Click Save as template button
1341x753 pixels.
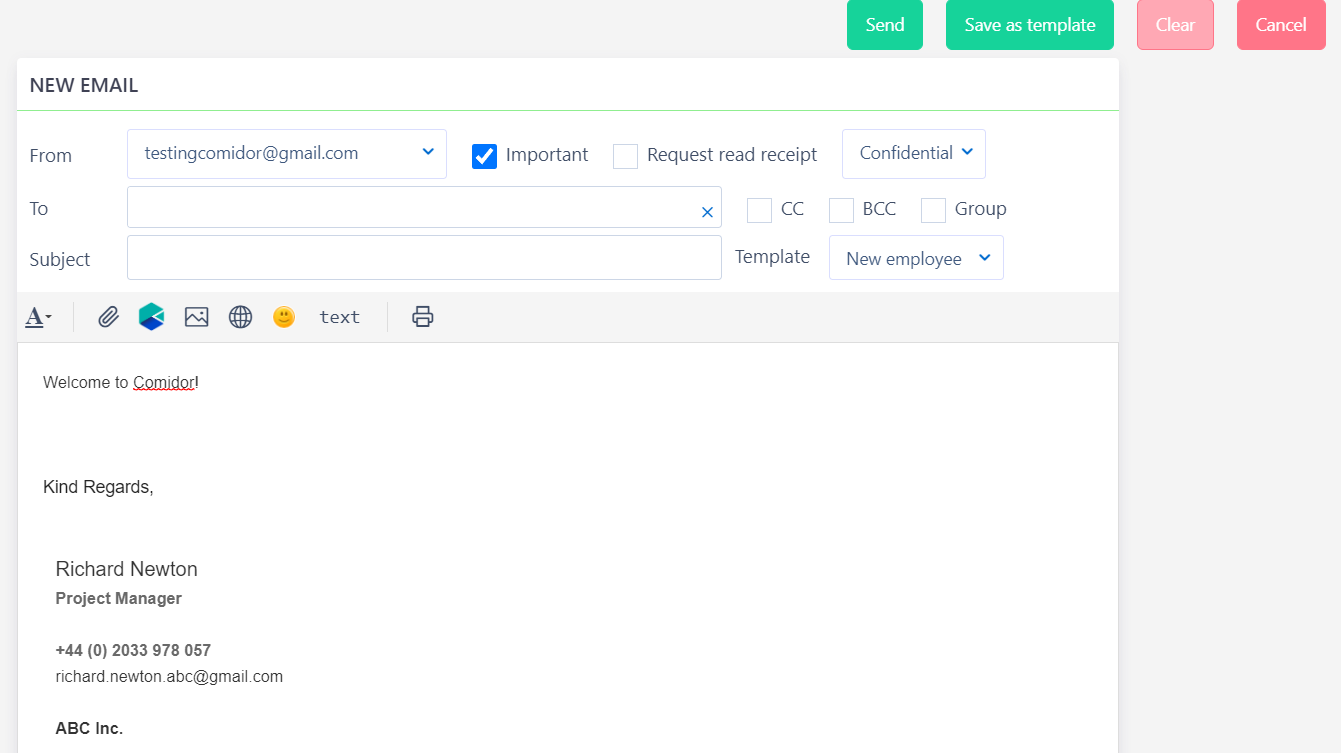[x=1030, y=25]
